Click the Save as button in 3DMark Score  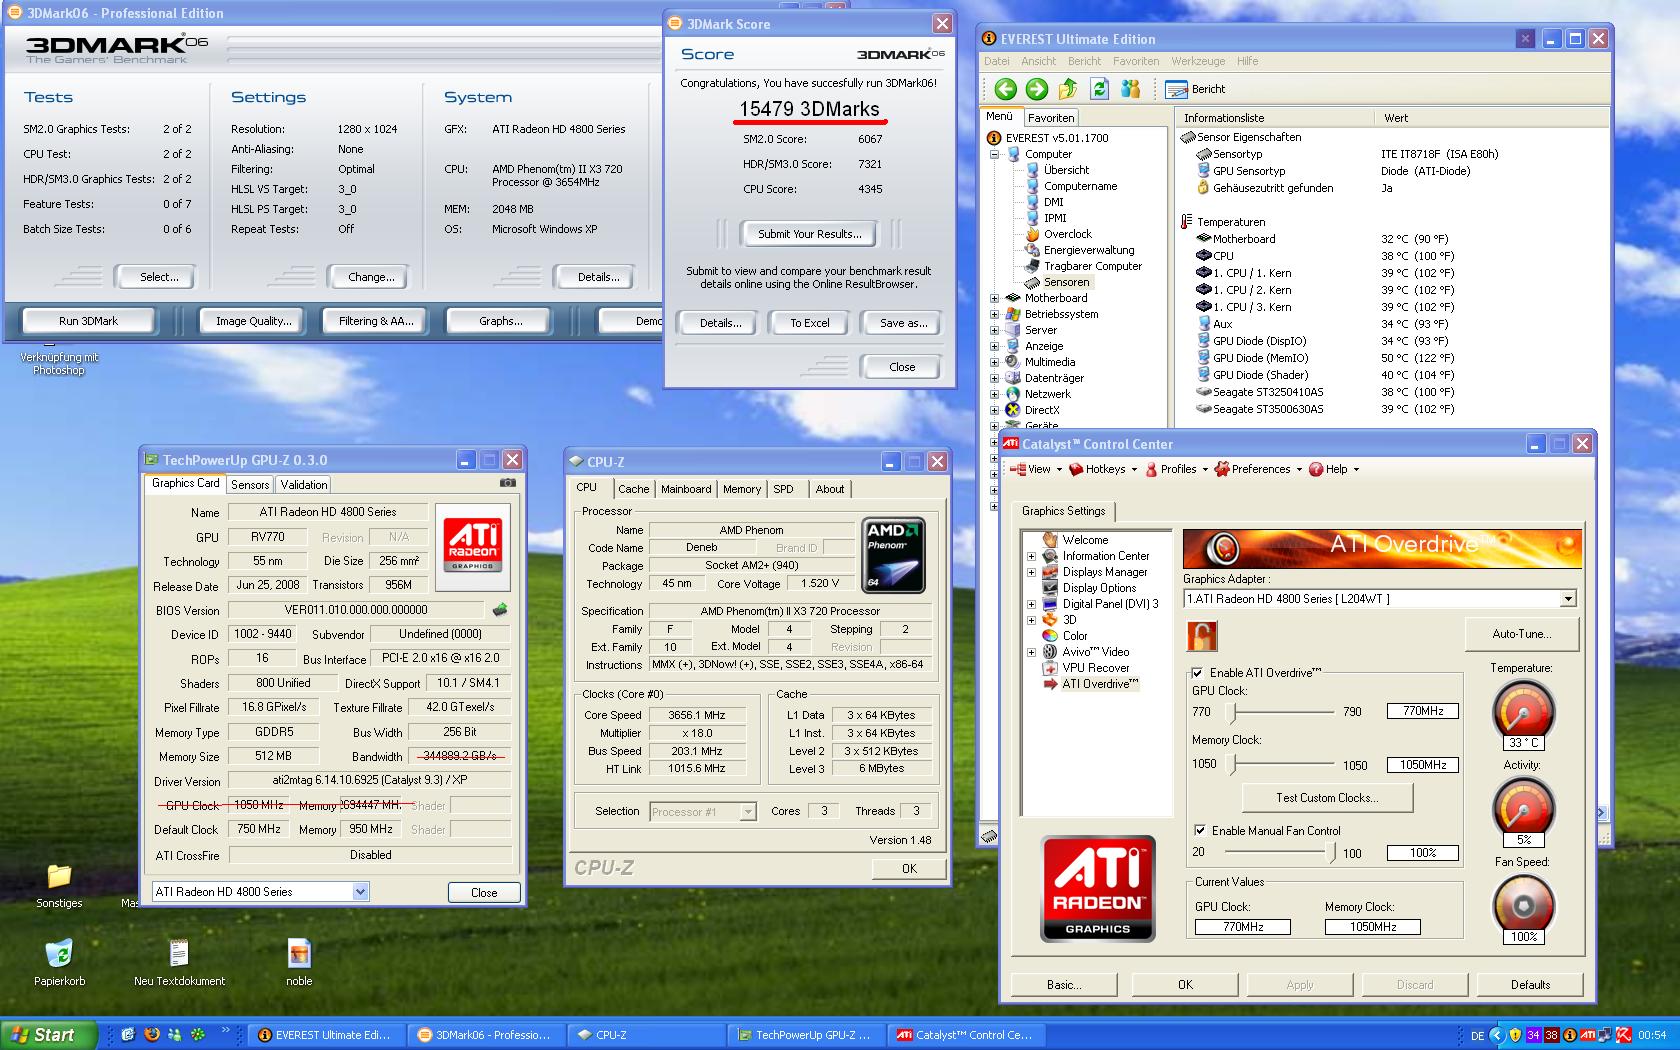pyautogui.click(x=903, y=323)
